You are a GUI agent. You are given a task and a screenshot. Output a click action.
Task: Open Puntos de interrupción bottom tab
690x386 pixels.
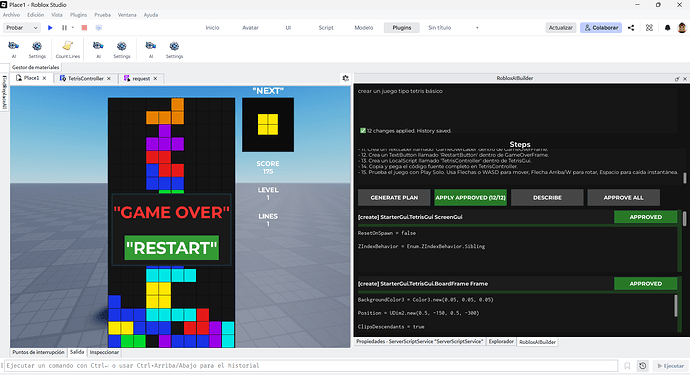click(x=38, y=353)
